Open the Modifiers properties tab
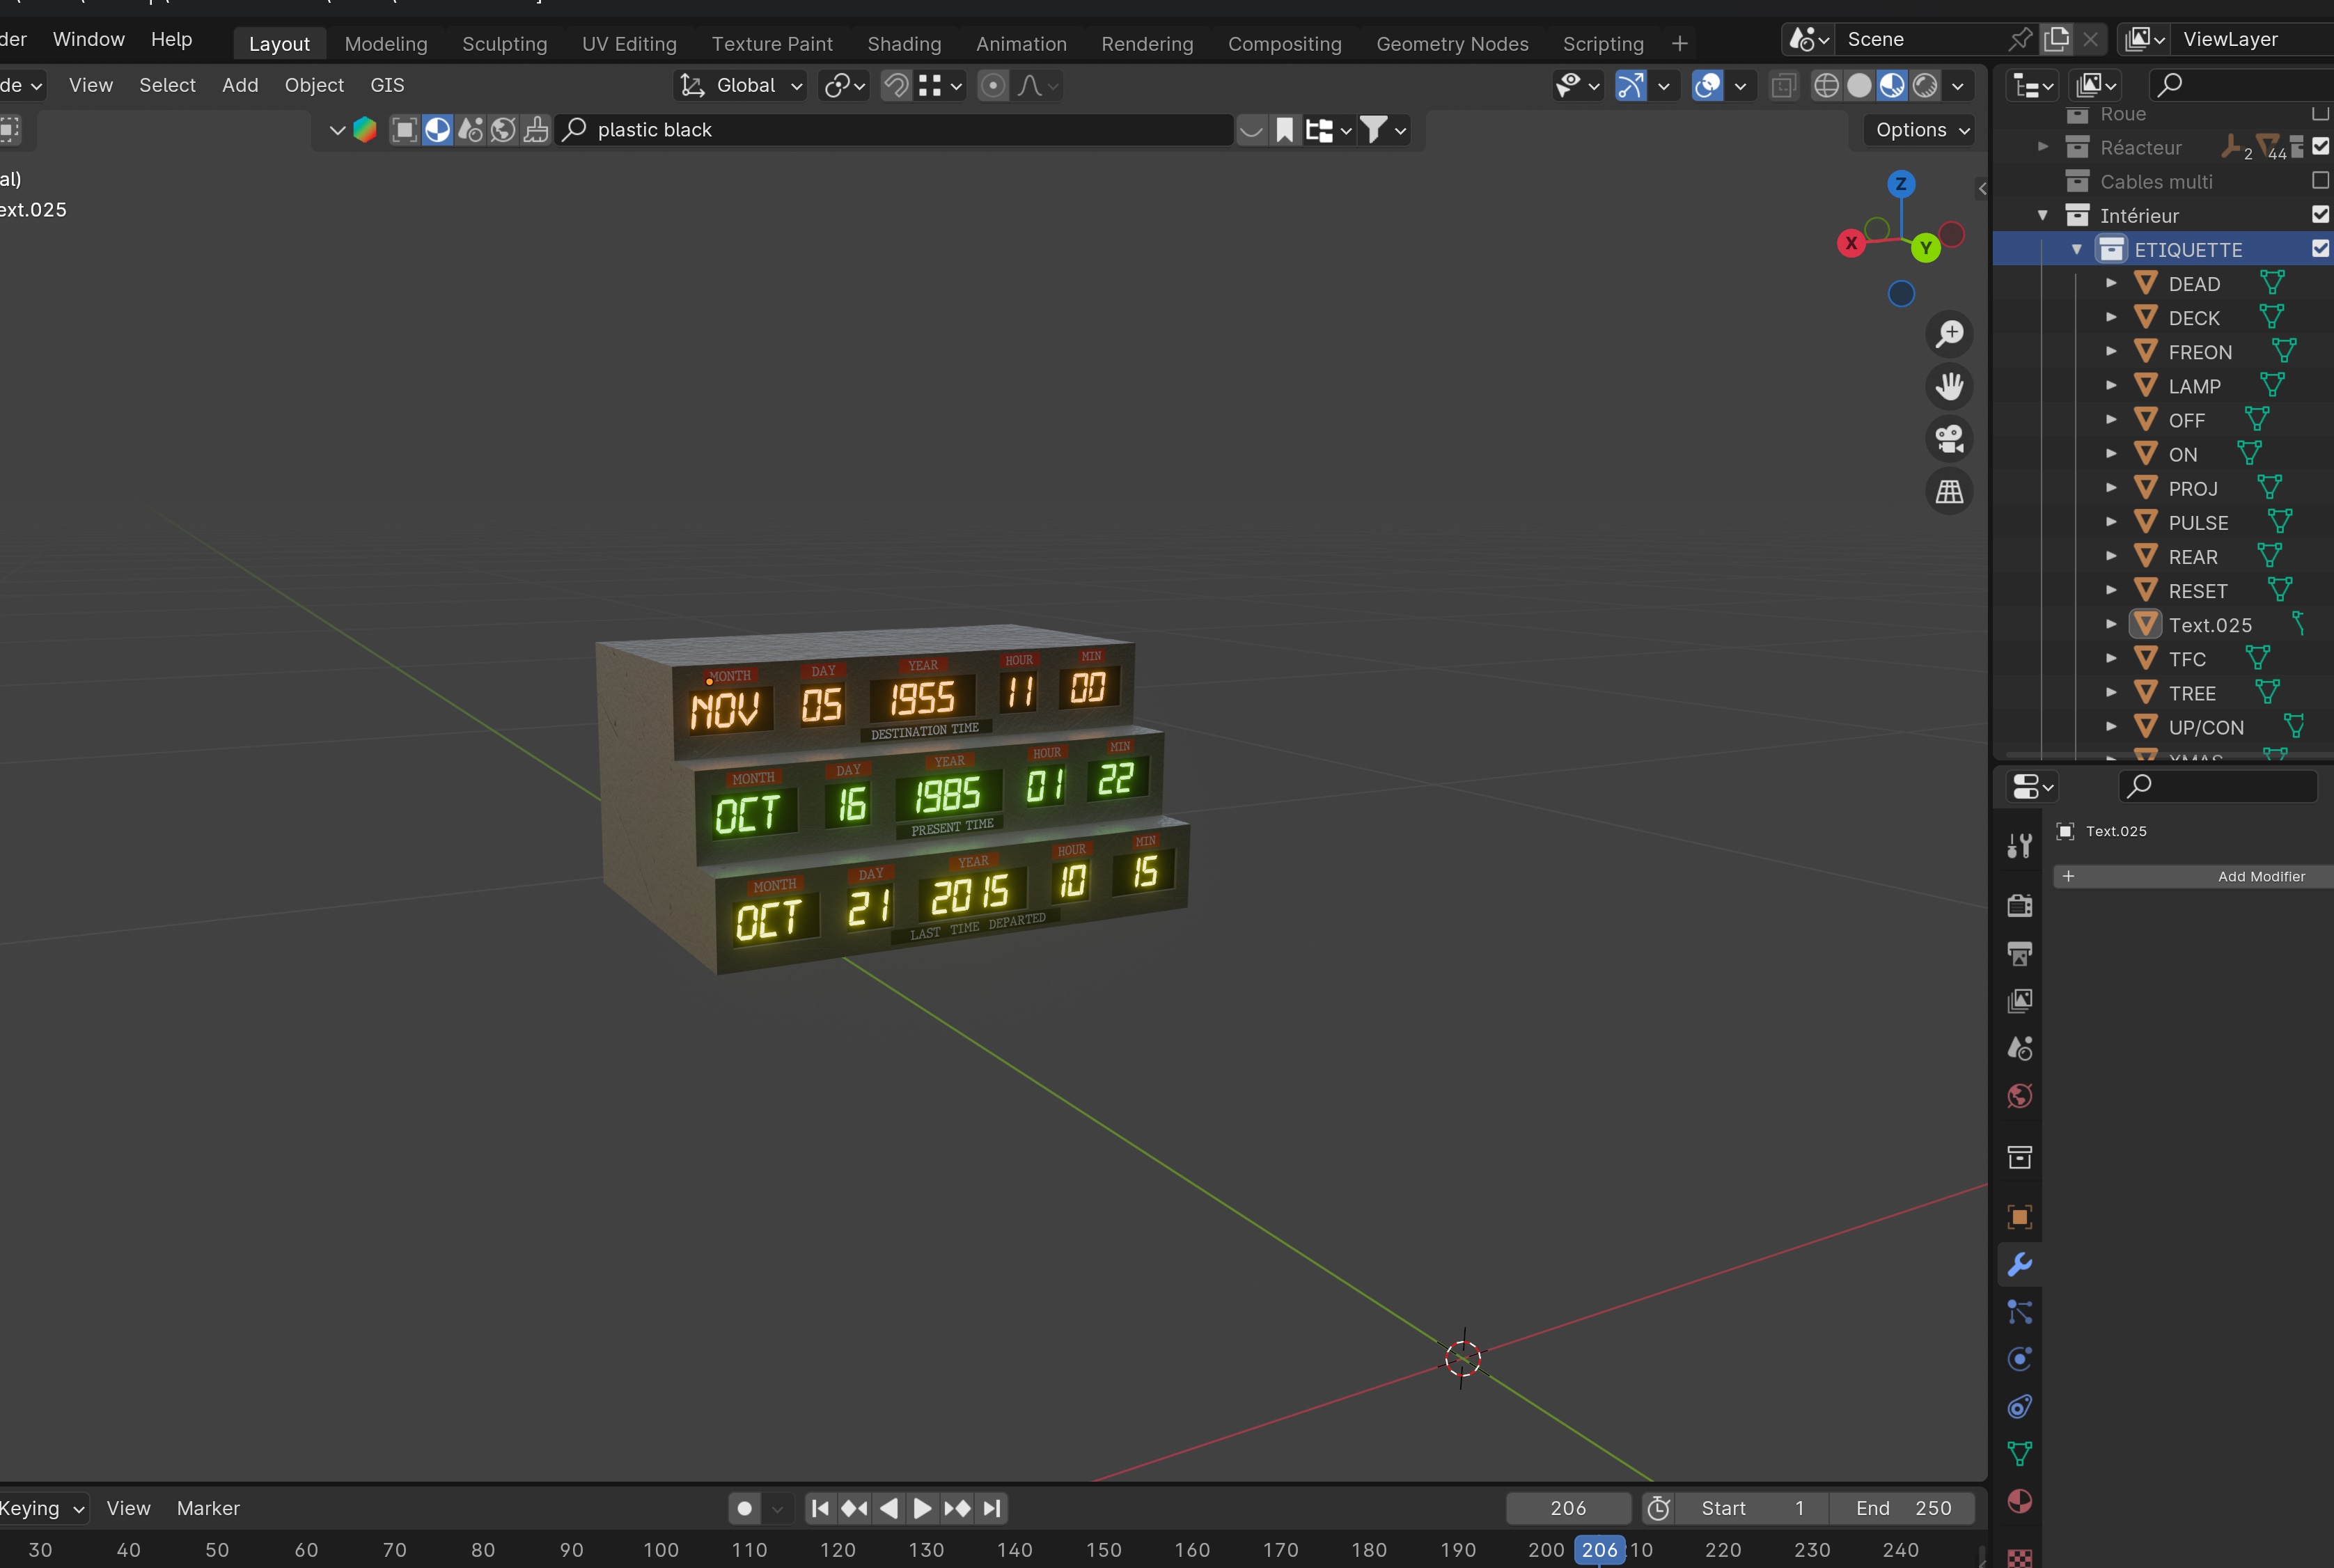 [x=2019, y=1264]
